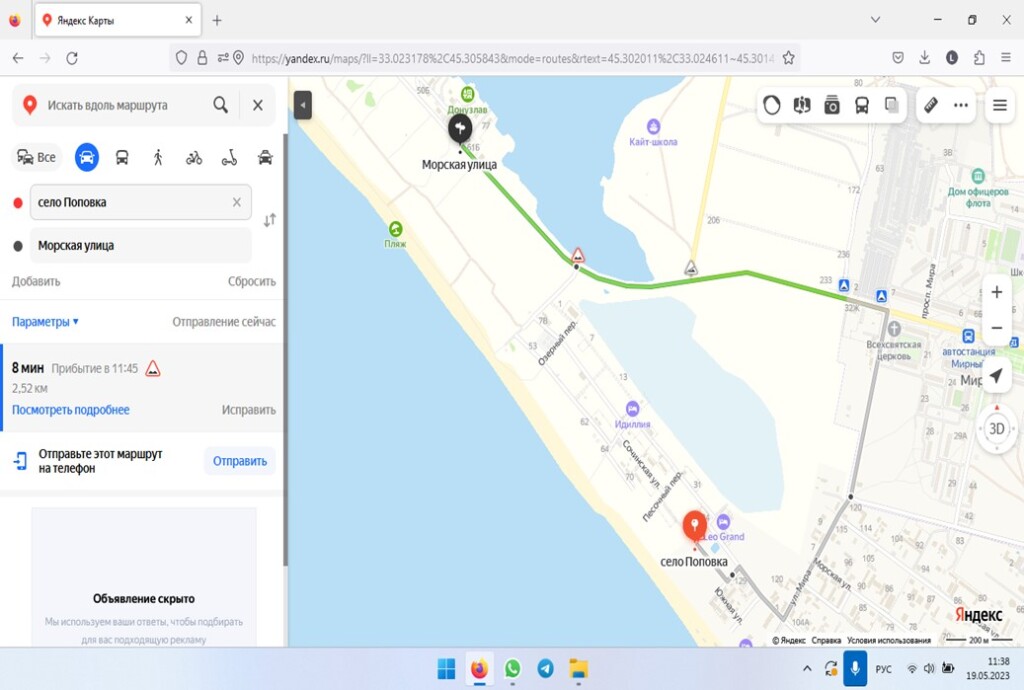Screen dimensions: 1024x690
Task: Show all route types with Все
Action: 37,157
